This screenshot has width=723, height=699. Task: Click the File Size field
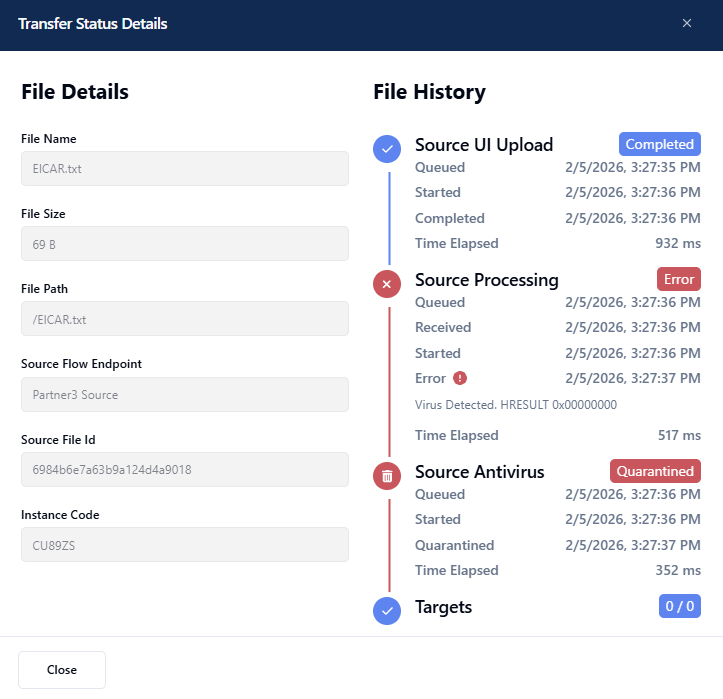[x=184, y=244]
